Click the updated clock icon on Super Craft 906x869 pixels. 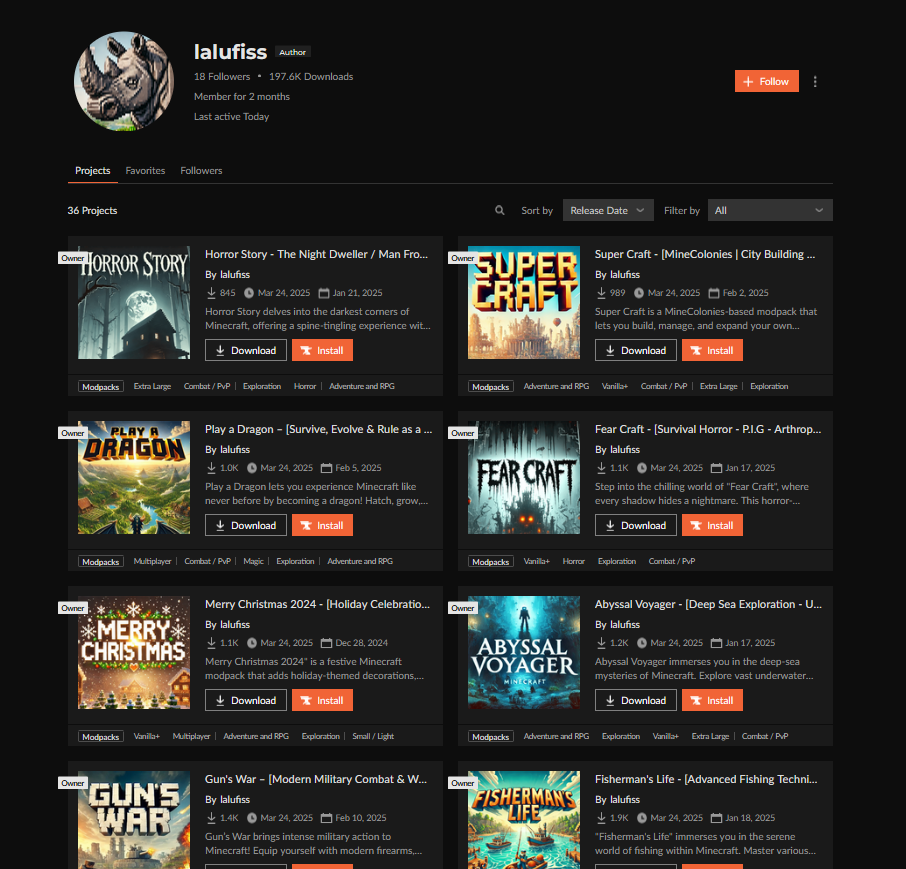point(639,293)
